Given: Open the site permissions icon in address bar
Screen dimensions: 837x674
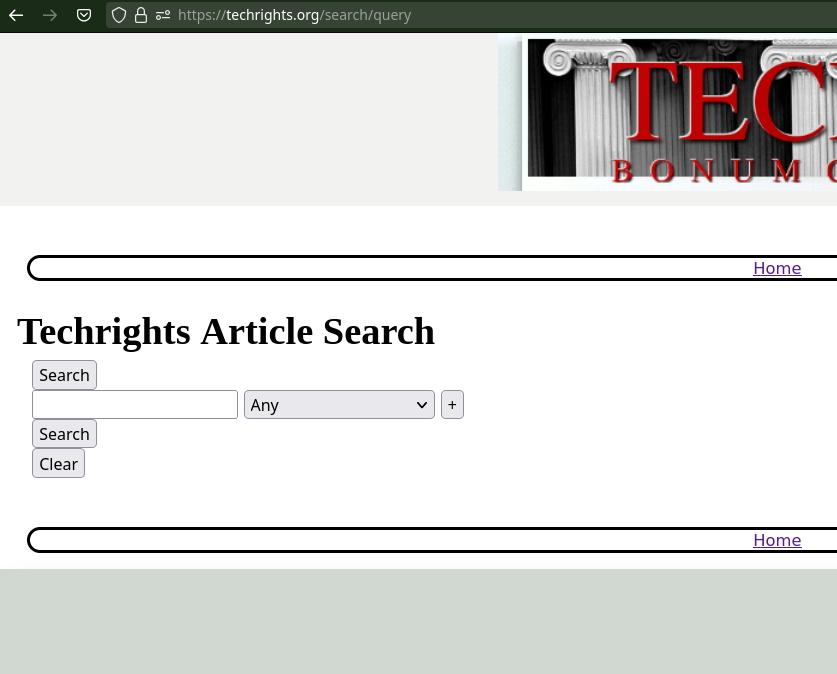Looking at the screenshot, I should click(163, 15).
